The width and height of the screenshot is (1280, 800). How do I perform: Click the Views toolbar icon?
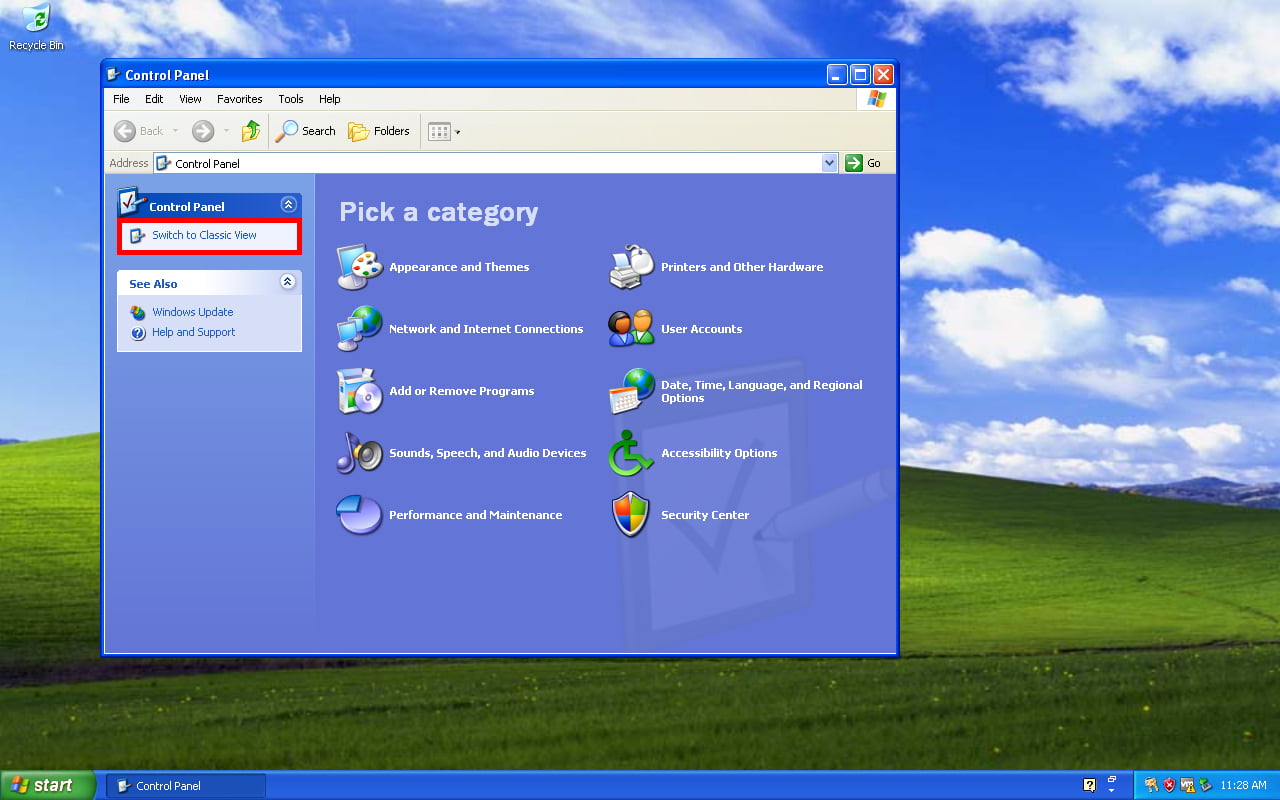439,131
